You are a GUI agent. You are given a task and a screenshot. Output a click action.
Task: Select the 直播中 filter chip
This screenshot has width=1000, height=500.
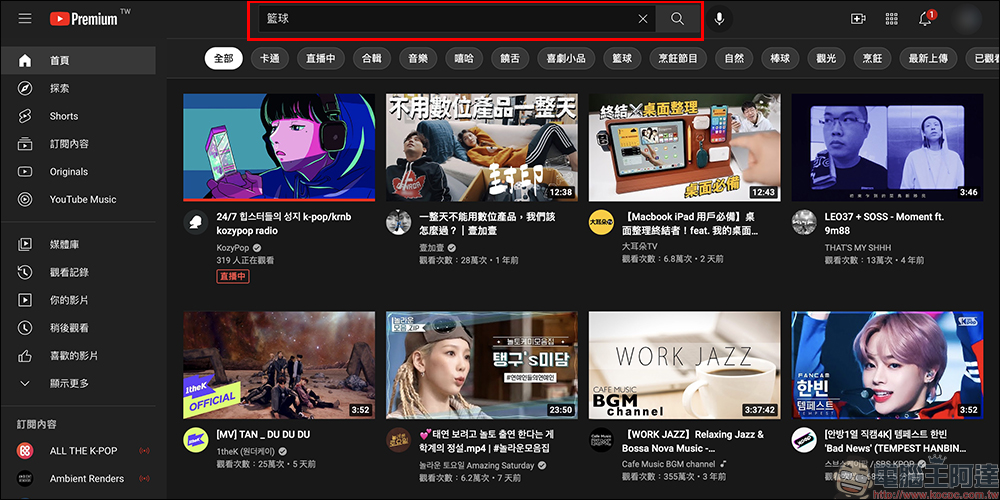(x=320, y=58)
